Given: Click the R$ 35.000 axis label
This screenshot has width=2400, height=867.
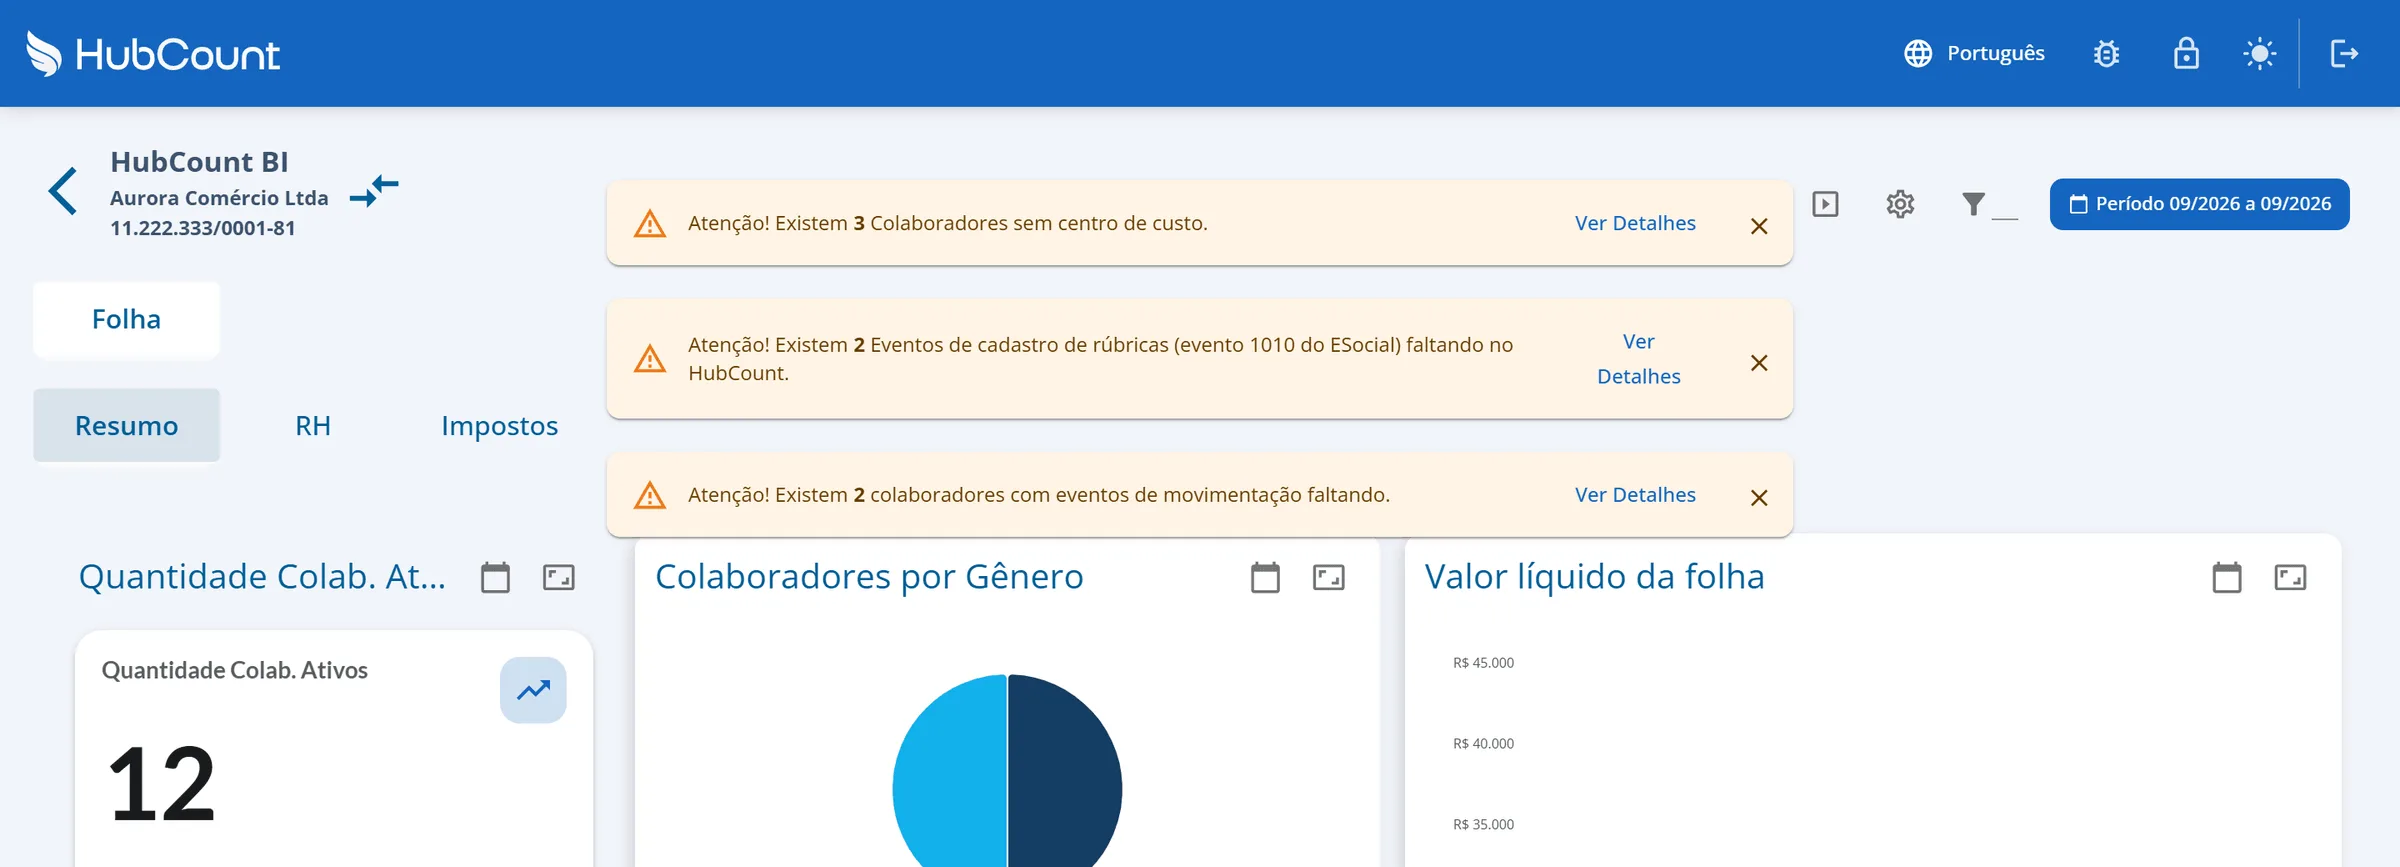Looking at the screenshot, I should [1483, 825].
